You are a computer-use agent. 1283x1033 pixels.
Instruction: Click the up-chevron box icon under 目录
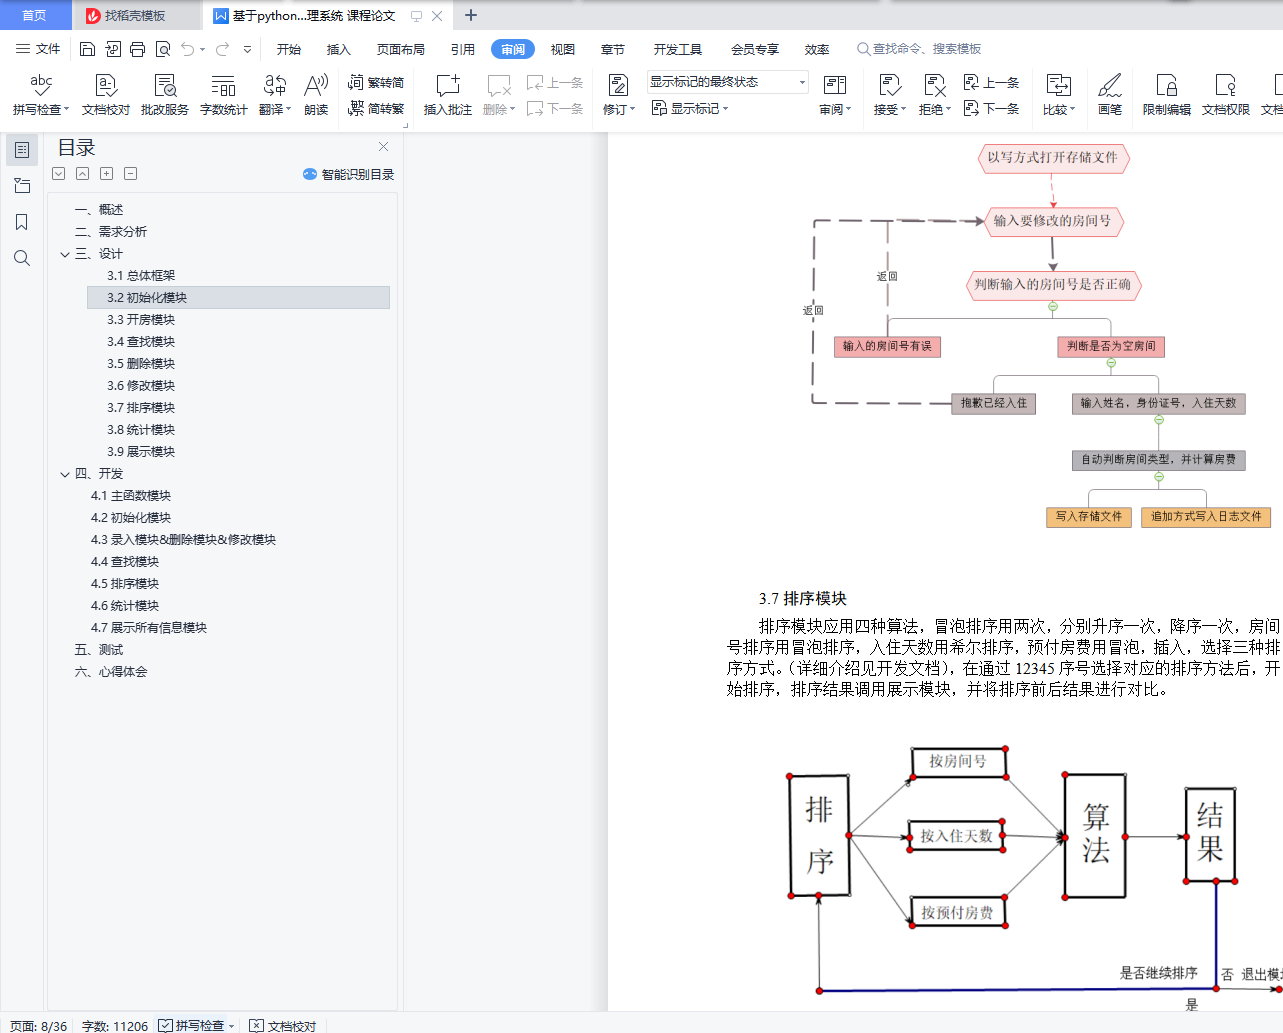pyautogui.click(x=83, y=174)
